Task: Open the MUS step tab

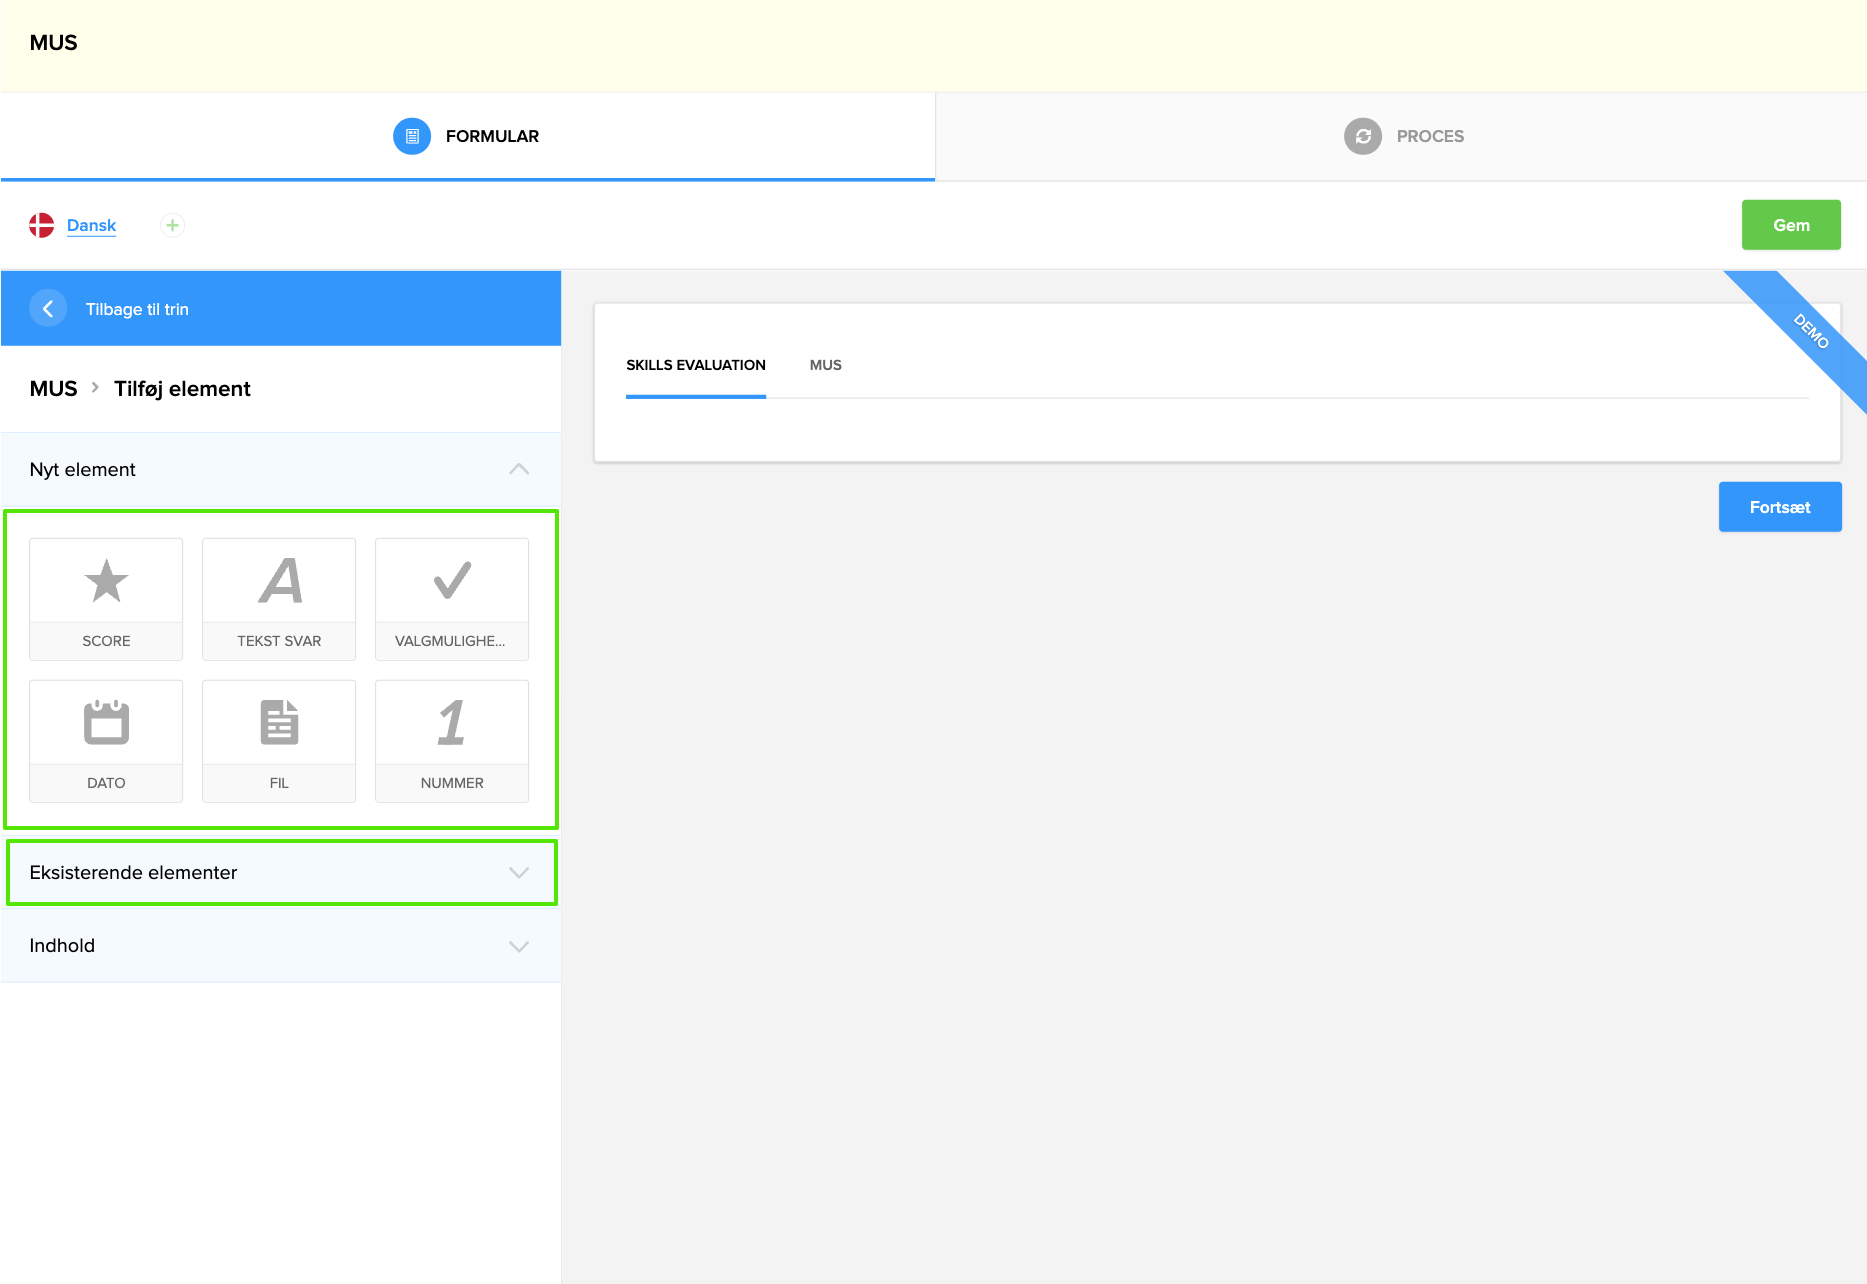Action: [x=825, y=365]
